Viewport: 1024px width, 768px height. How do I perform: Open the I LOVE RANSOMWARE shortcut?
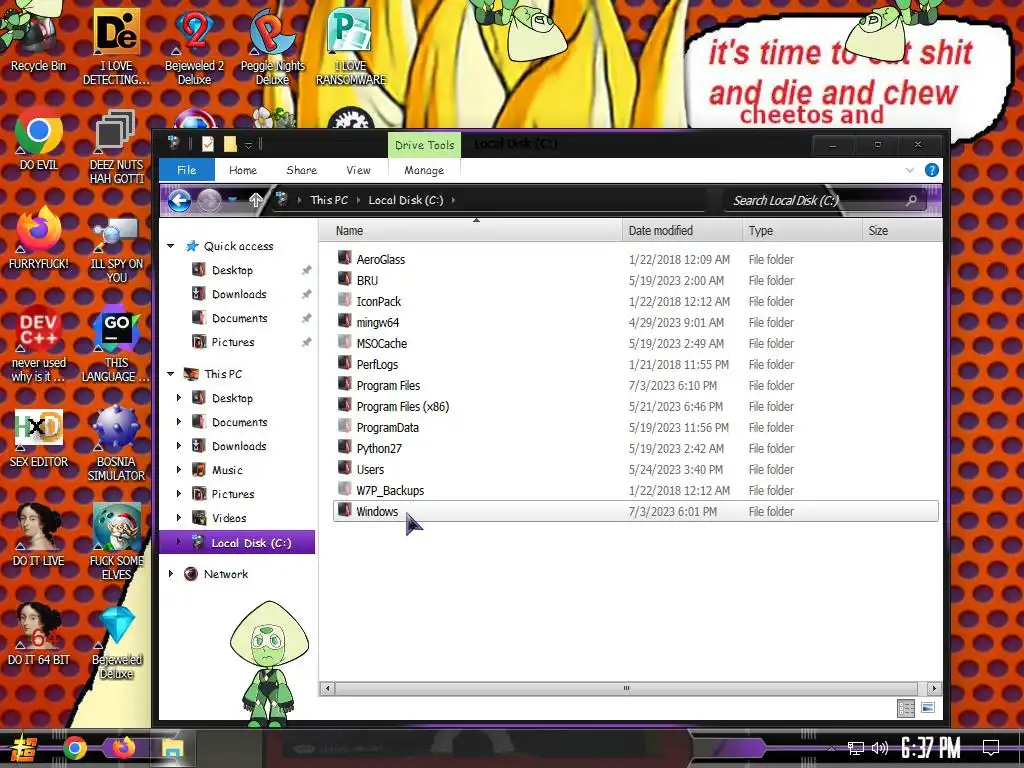[x=351, y=46]
